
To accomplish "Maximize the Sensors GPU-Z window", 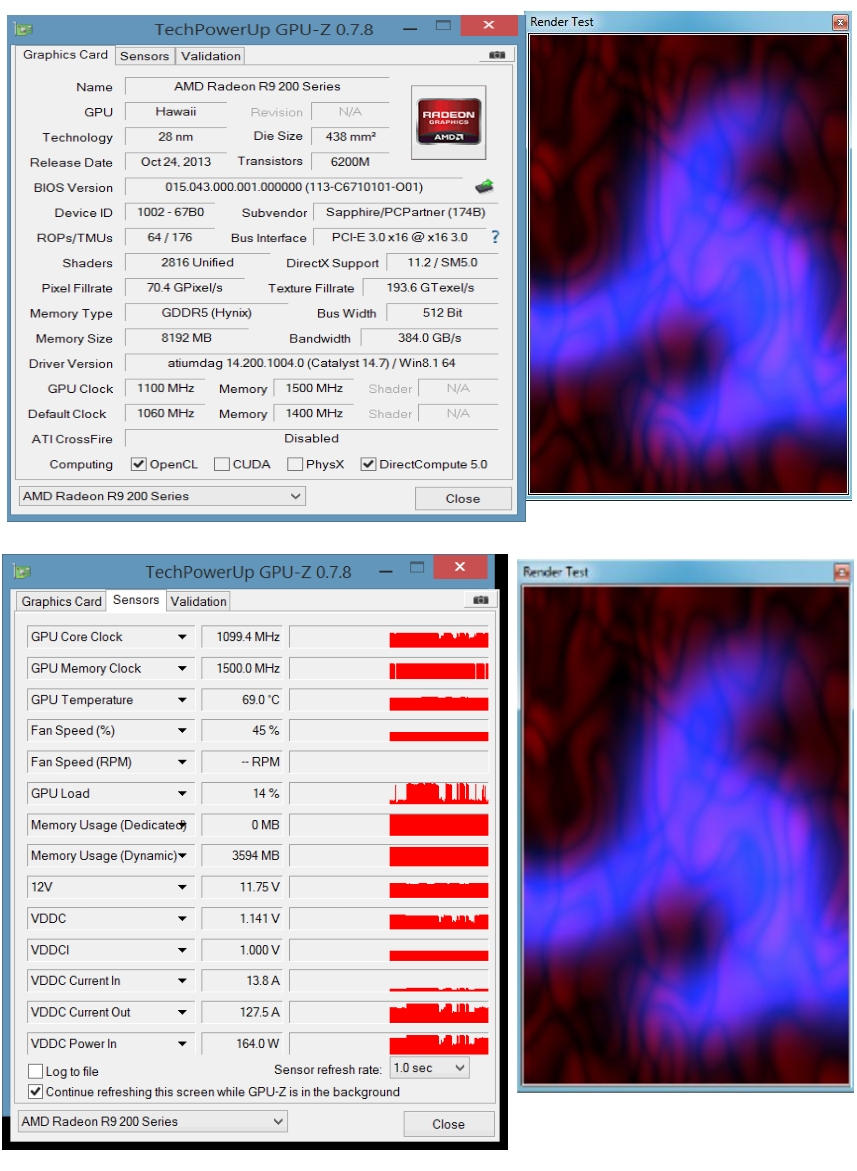I will click(x=417, y=568).
